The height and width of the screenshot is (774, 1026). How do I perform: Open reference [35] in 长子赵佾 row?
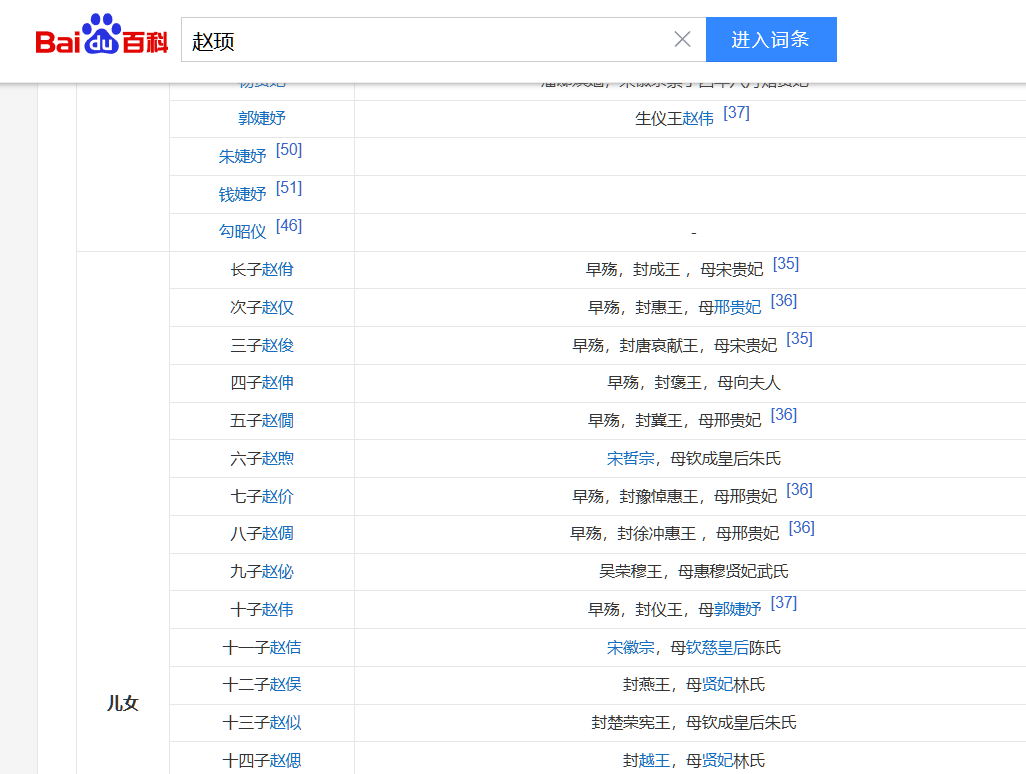(x=786, y=264)
